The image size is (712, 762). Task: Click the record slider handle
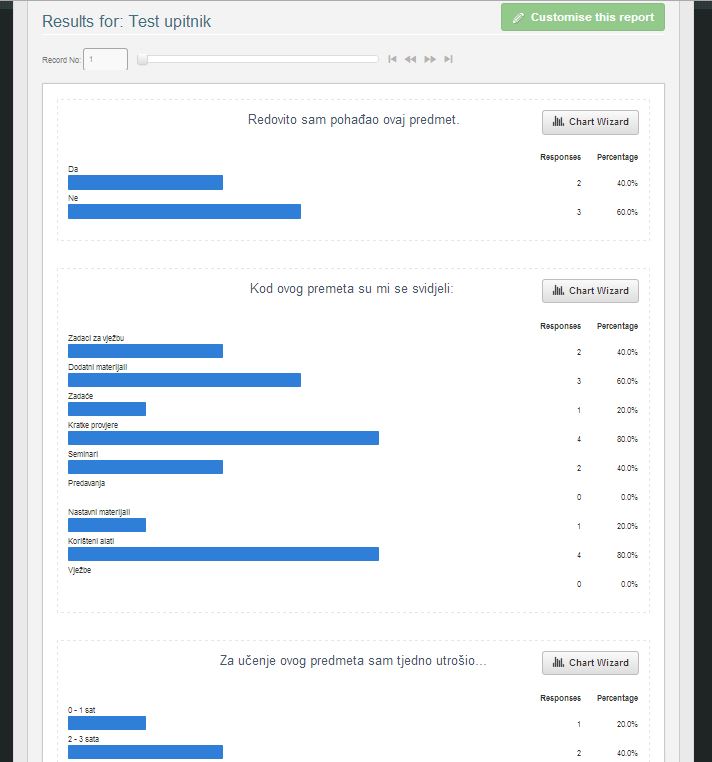pos(142,60)
